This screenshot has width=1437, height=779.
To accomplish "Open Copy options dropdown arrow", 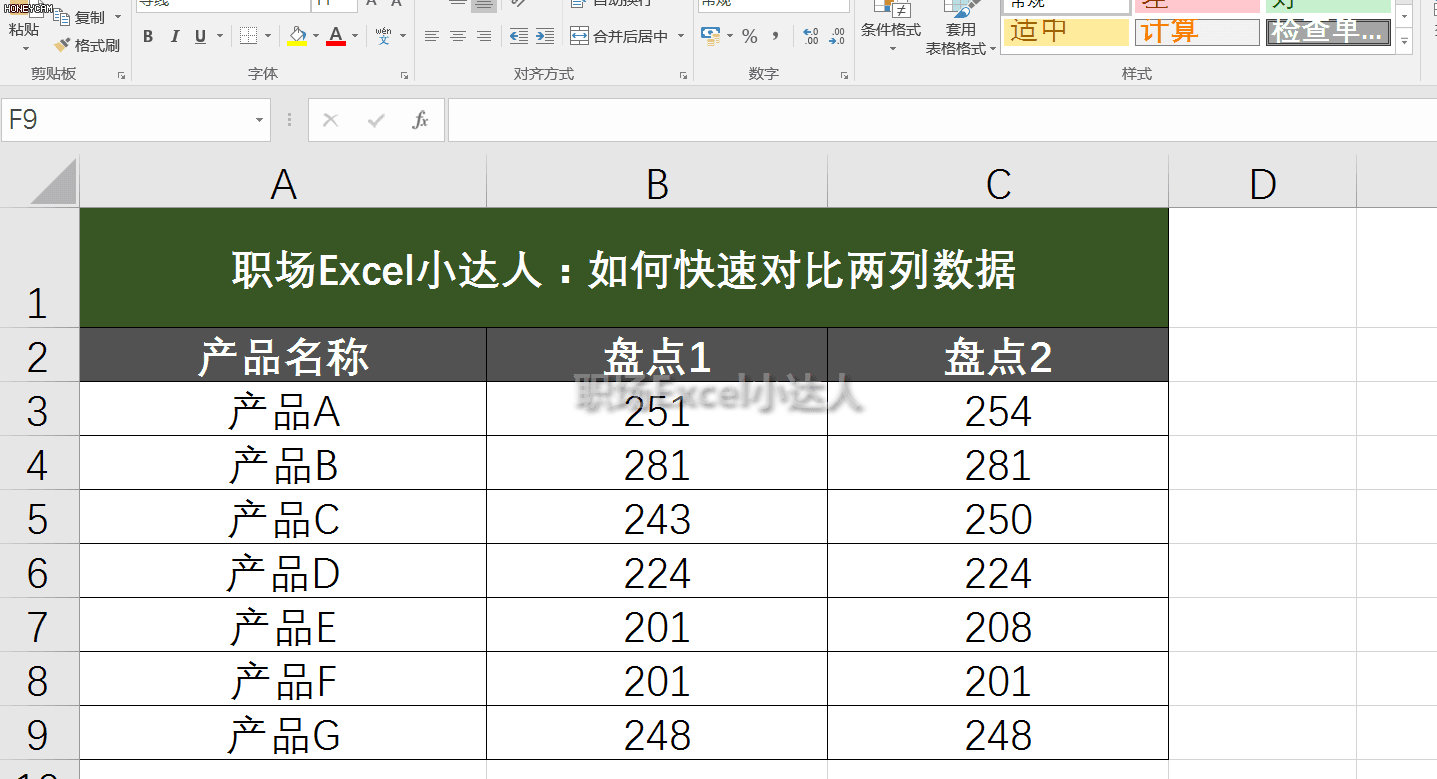I will tap(117, 17).
